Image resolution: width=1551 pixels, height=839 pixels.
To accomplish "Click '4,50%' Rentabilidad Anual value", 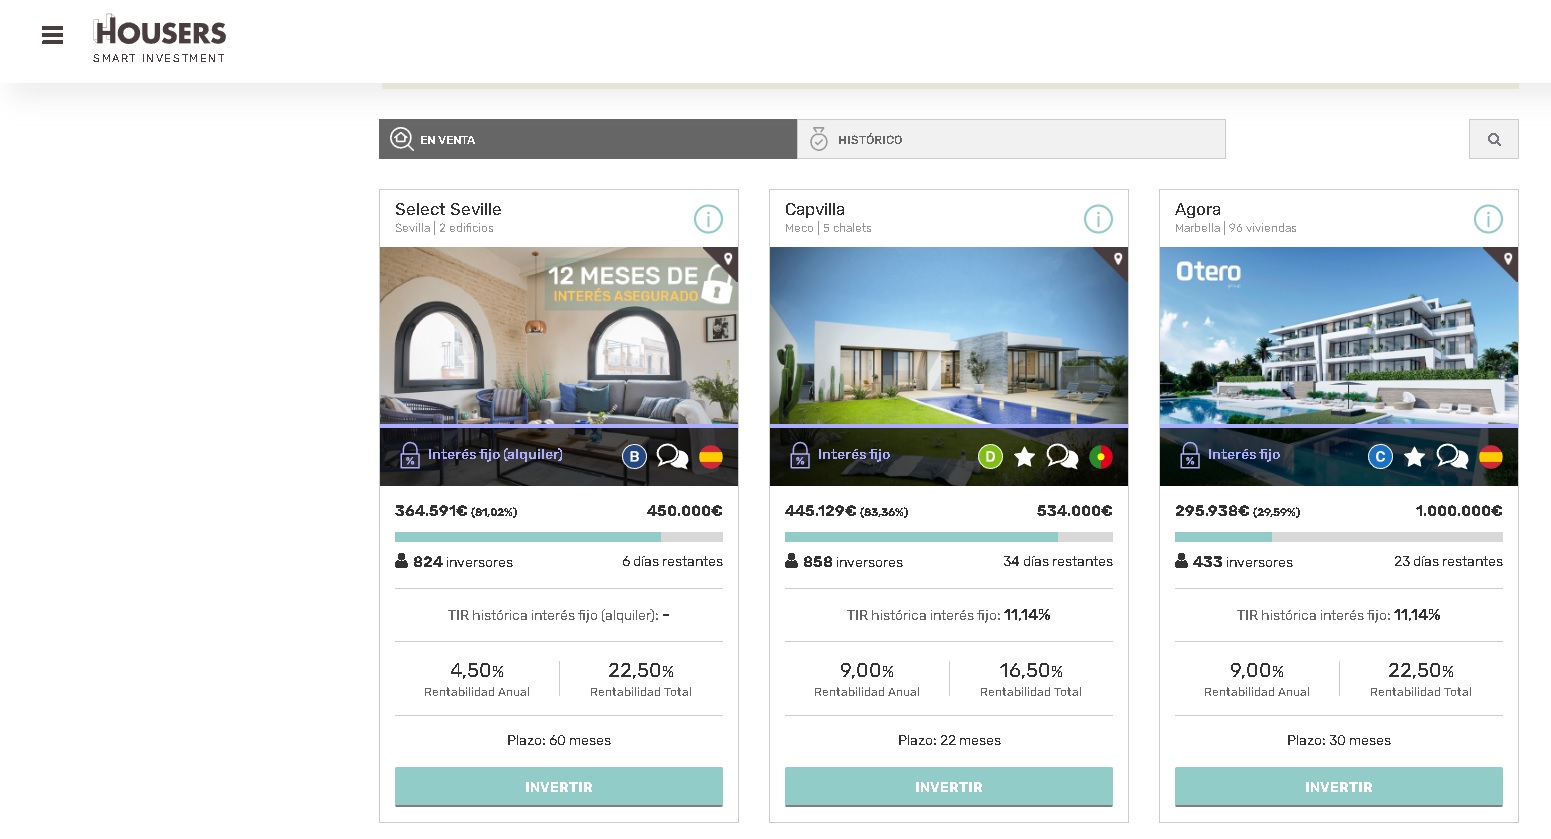I will click(477, 670).
